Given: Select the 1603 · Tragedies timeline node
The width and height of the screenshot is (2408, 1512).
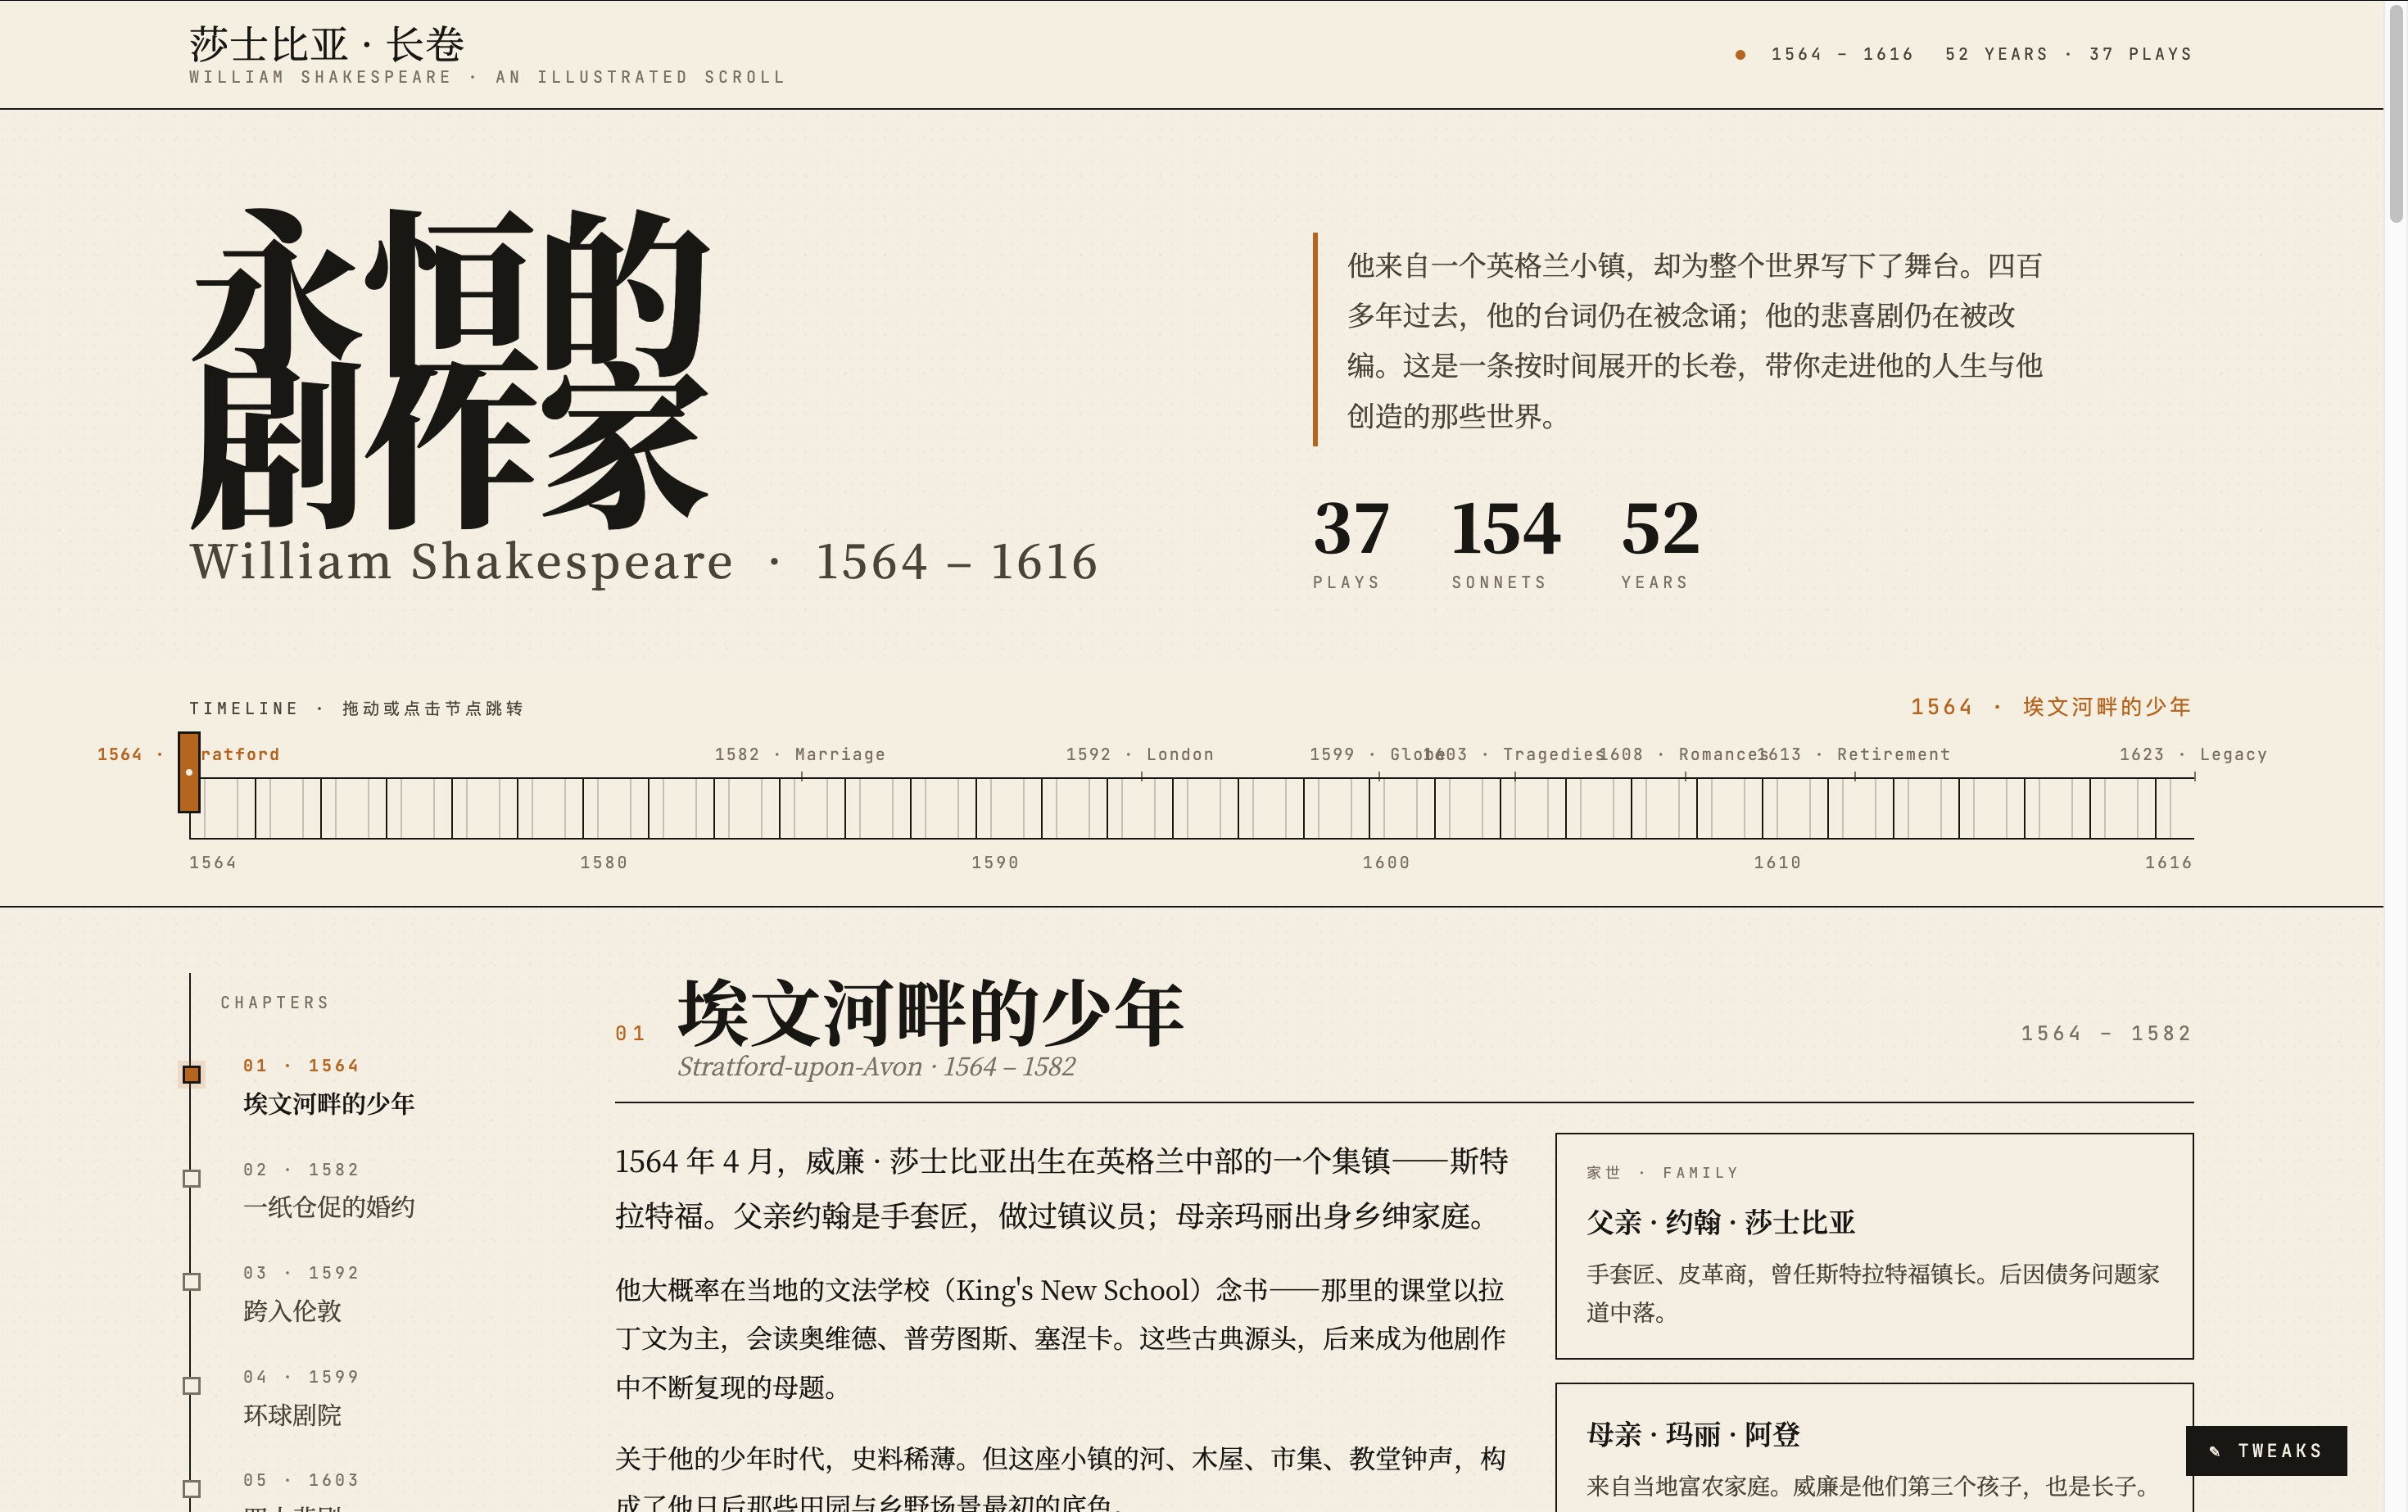Looking at the screenshot, I should pos(1514,754).
